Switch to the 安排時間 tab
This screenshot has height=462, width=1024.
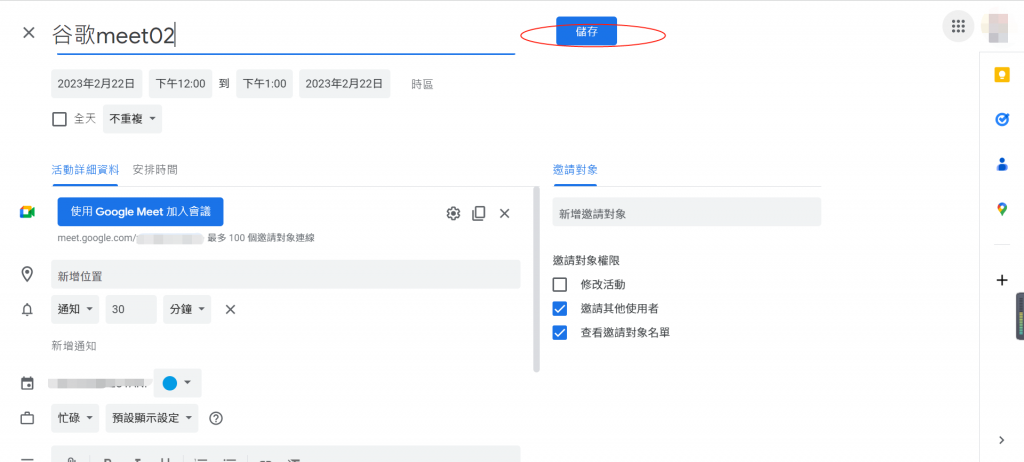(155, 170)
